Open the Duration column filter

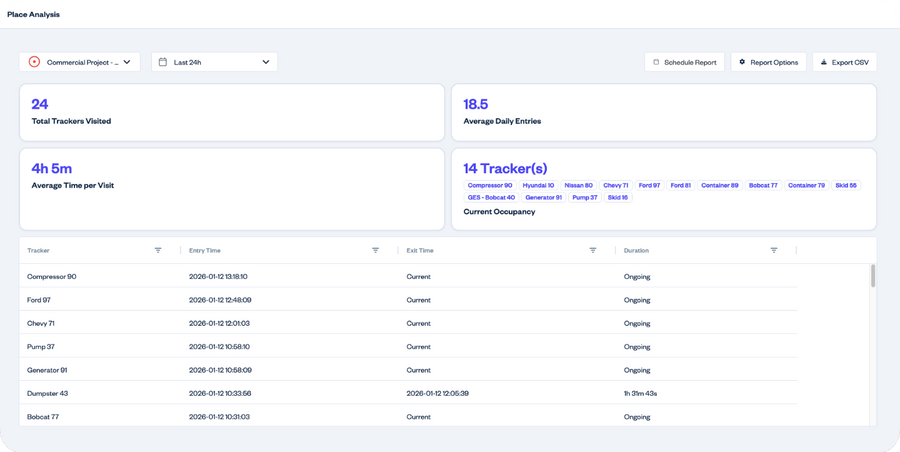coord(773,250)
